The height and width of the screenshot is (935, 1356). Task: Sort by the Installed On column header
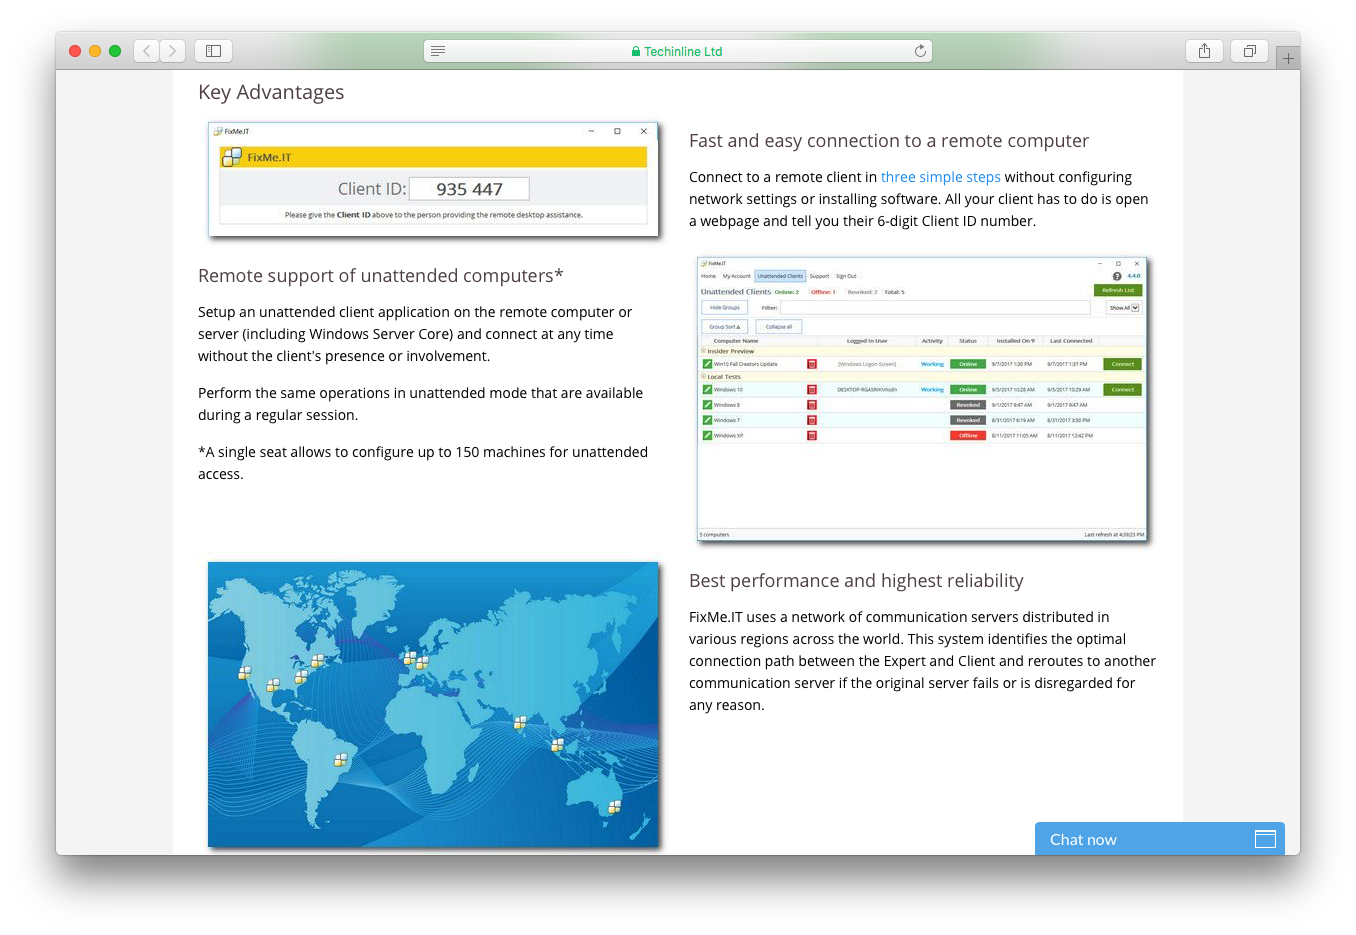click(1016, 341)
